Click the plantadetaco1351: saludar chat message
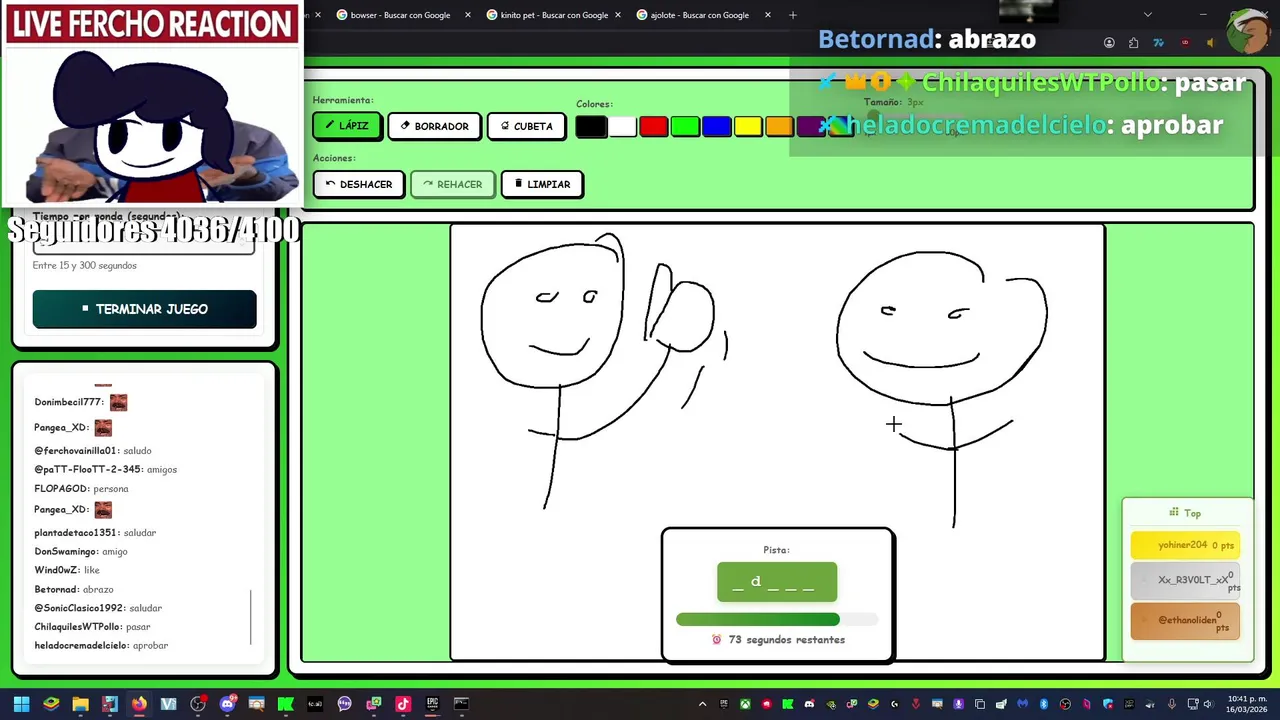Screen dimensions: 1280x720 click(x=95, y=532)
